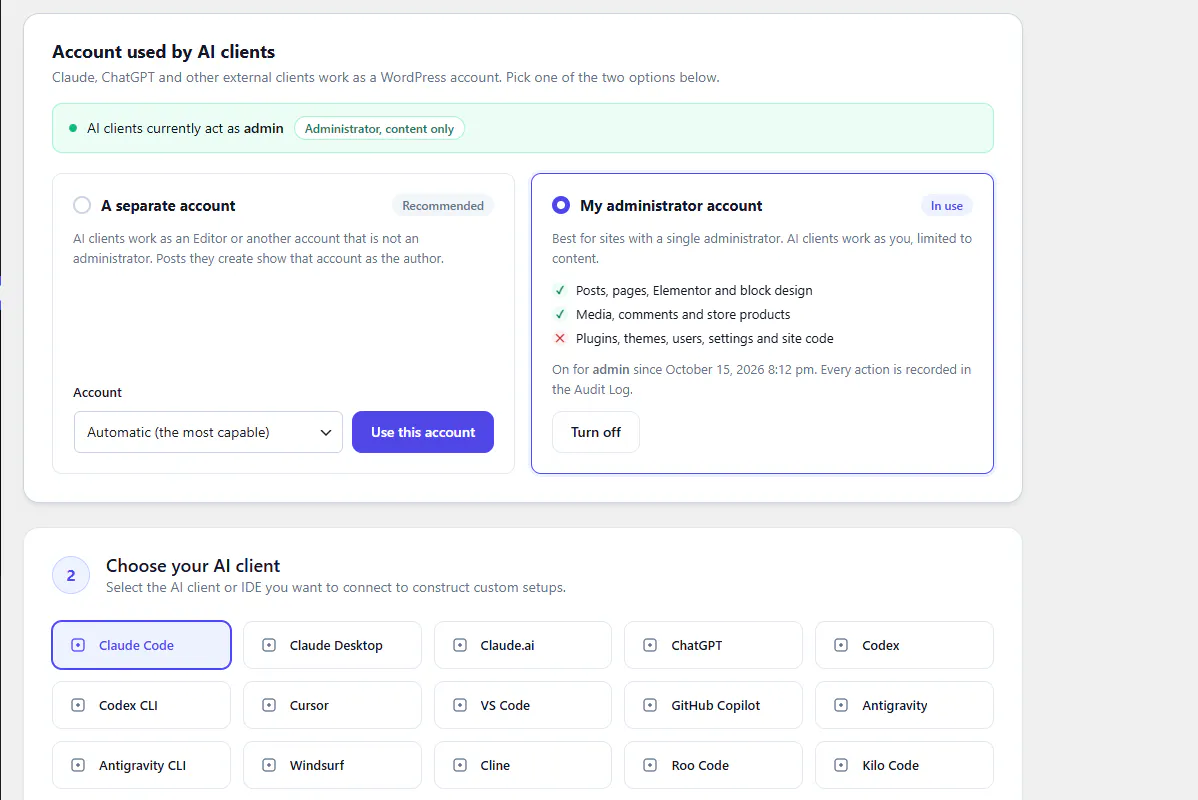Select the Claude Code client icon
This screenshot has height=800, width=1198.
point(78,645)
